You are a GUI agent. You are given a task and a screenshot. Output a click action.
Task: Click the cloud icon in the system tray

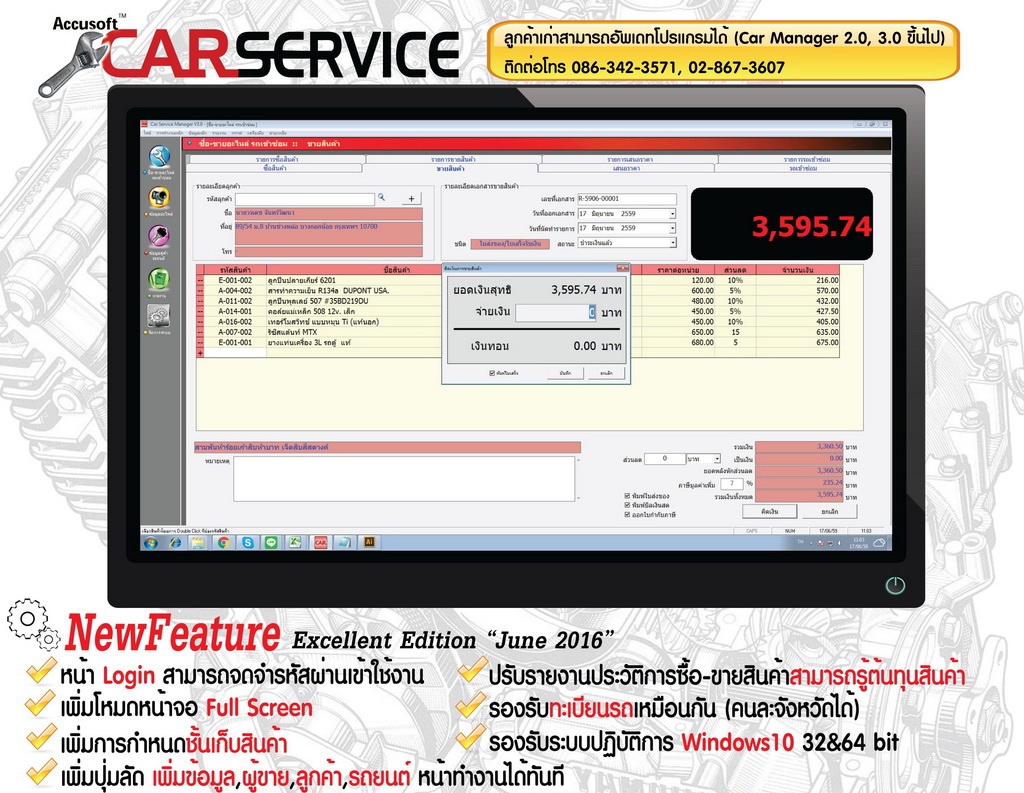879,543
